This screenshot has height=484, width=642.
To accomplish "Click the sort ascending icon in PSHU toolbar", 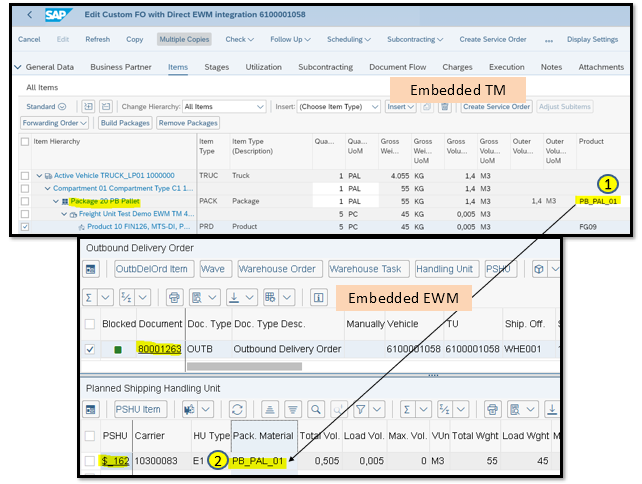I will [270, 409].
